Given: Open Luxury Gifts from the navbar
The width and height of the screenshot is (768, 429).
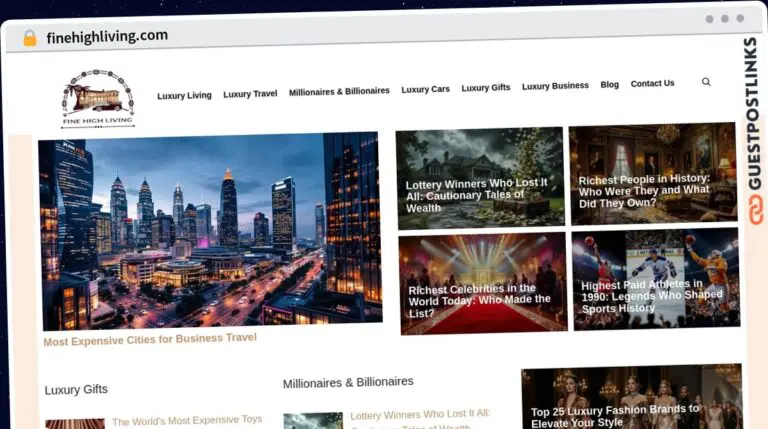Looking at the screenshot, I should [x=485, y=88].
